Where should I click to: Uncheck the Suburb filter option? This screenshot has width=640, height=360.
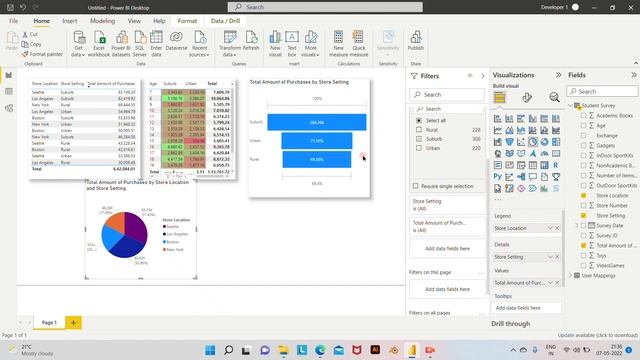tap(418, 139)
